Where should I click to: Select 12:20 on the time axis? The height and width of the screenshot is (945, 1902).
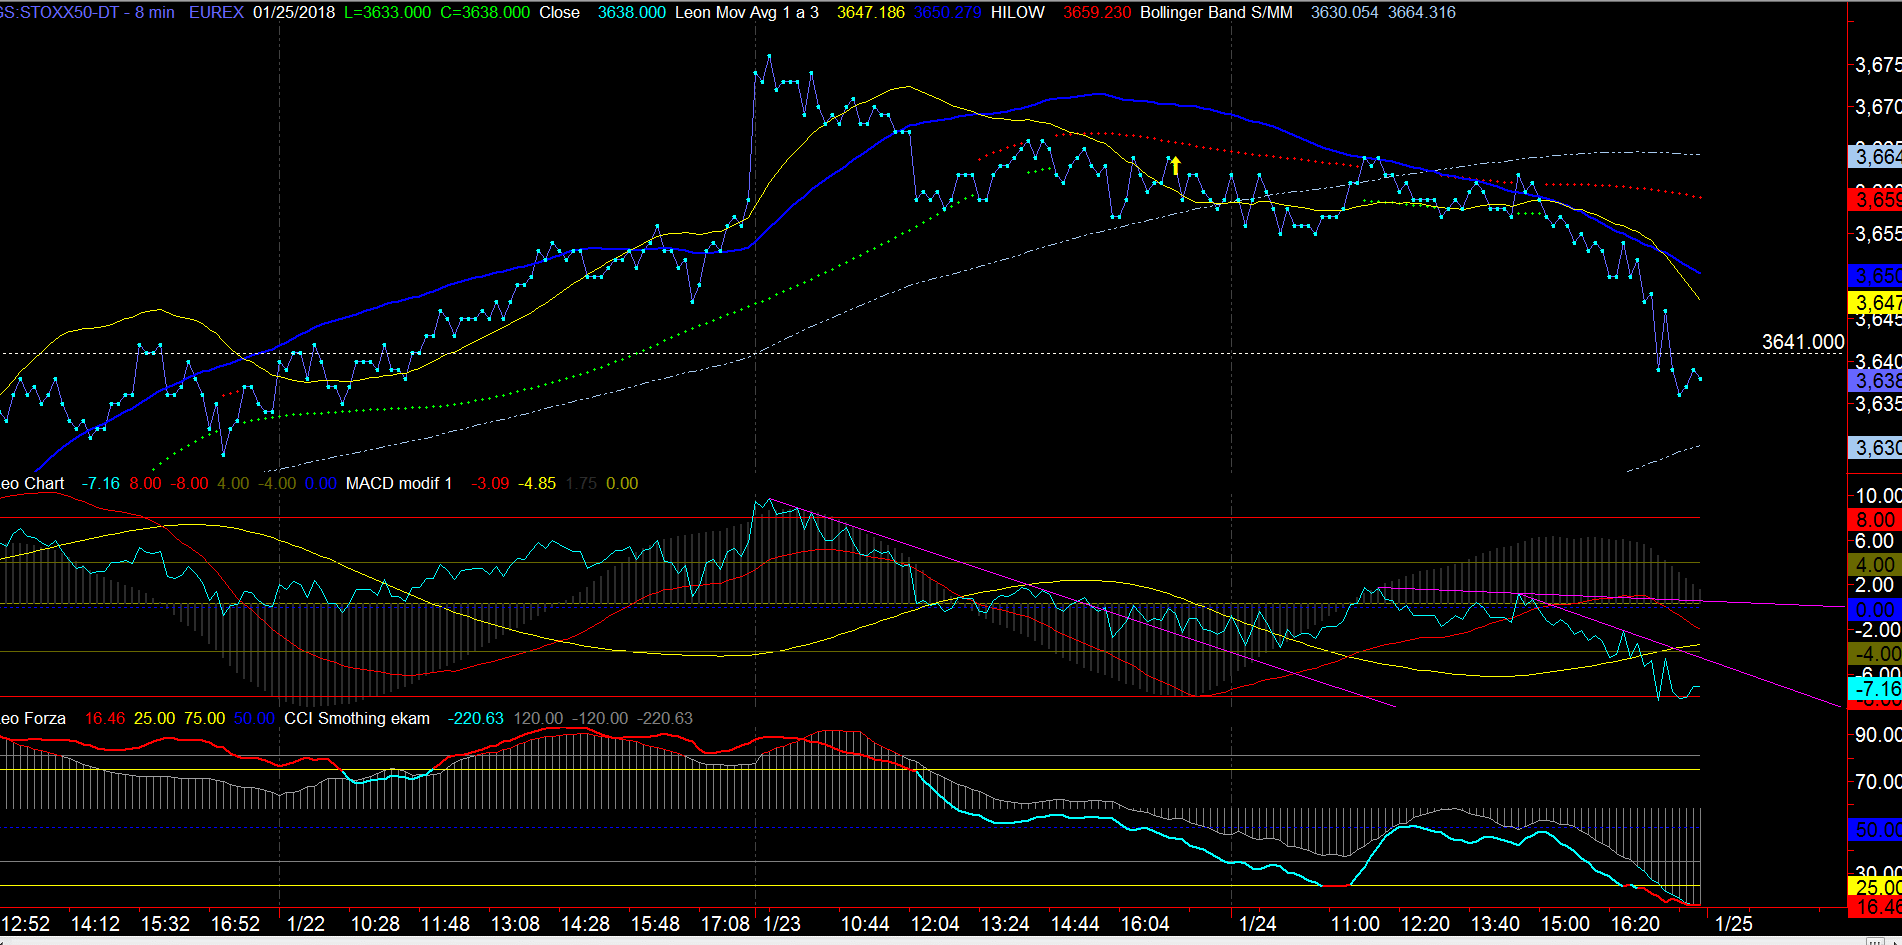[x=1425, y=924]
